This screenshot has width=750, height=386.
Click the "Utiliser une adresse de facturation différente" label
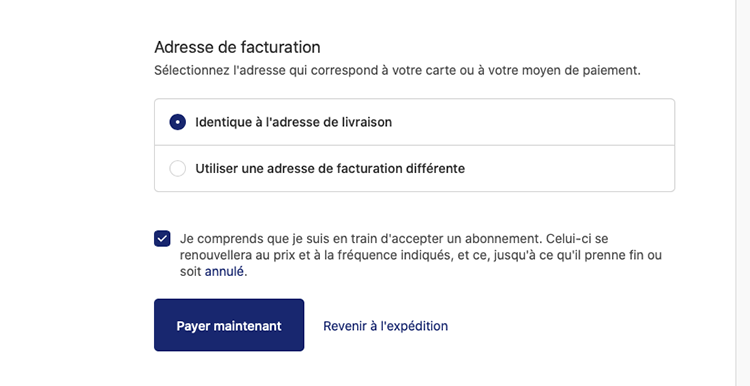point(330,169)
